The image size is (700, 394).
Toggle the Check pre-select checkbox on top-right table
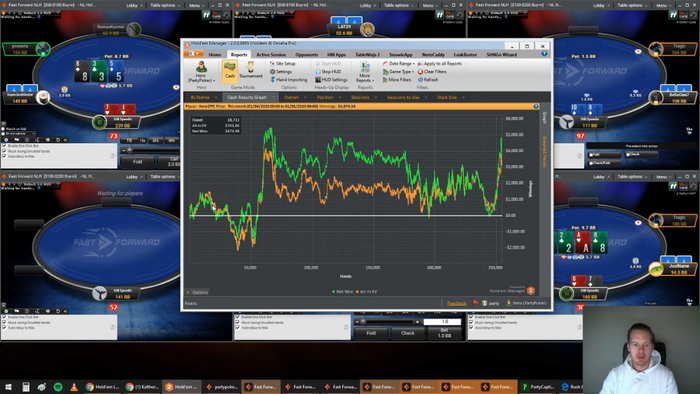pos(628,154)
